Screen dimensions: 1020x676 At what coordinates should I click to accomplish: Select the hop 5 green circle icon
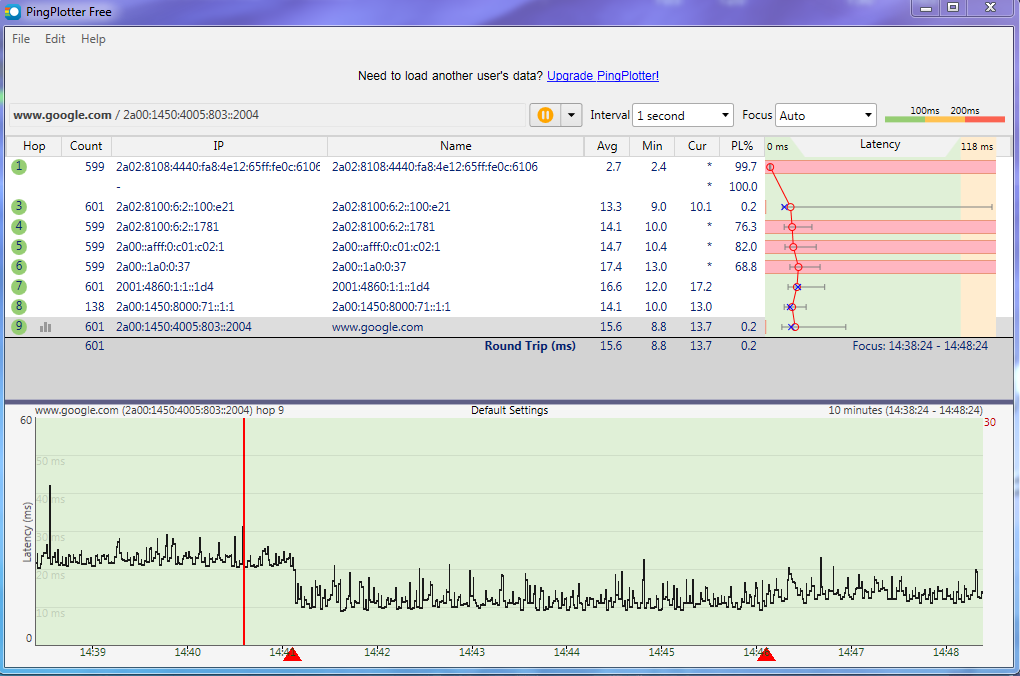pyautogui.click(x=19, y=247)
